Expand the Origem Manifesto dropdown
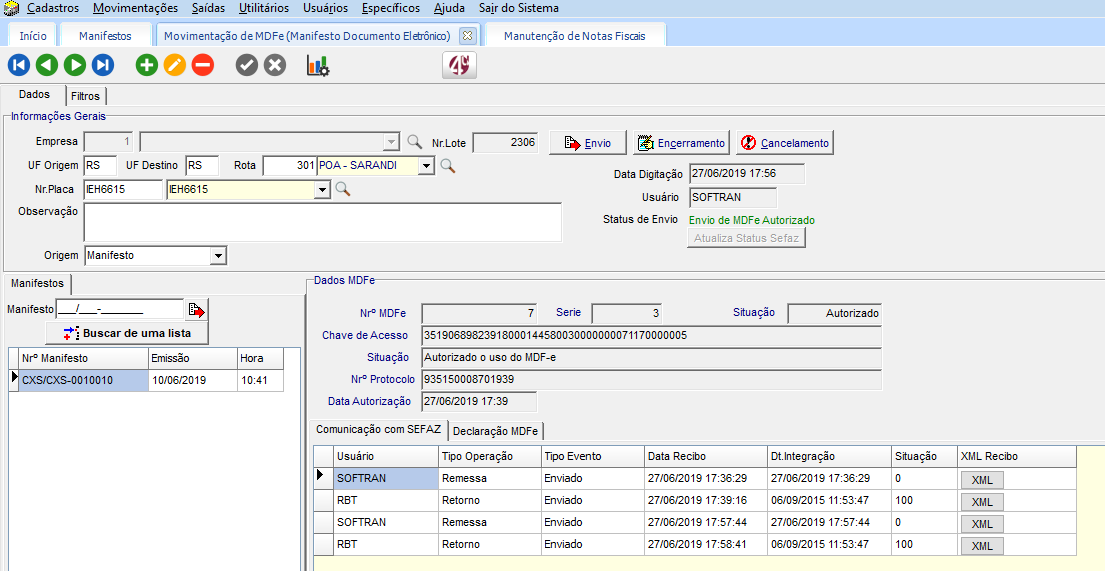The width and height of the screenshot is (1105, 571). [x=219, y=256]
